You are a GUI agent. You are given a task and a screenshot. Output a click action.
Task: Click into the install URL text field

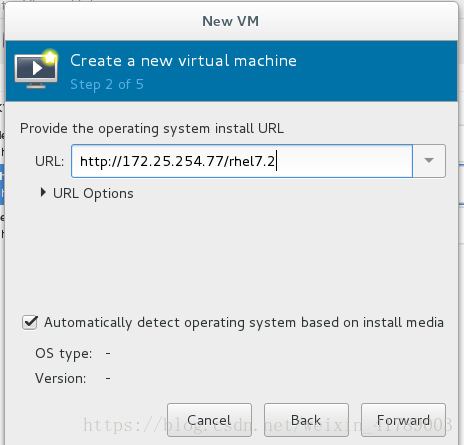[242, 161]
